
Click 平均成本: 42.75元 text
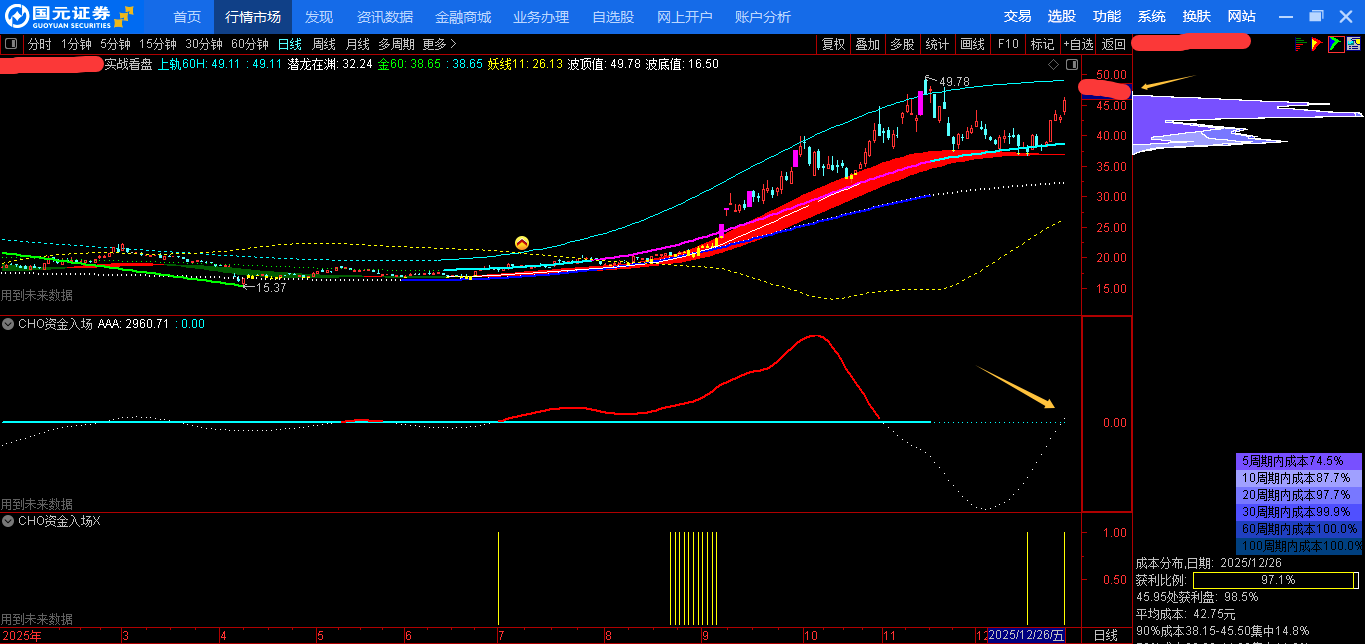(1185, 614)
